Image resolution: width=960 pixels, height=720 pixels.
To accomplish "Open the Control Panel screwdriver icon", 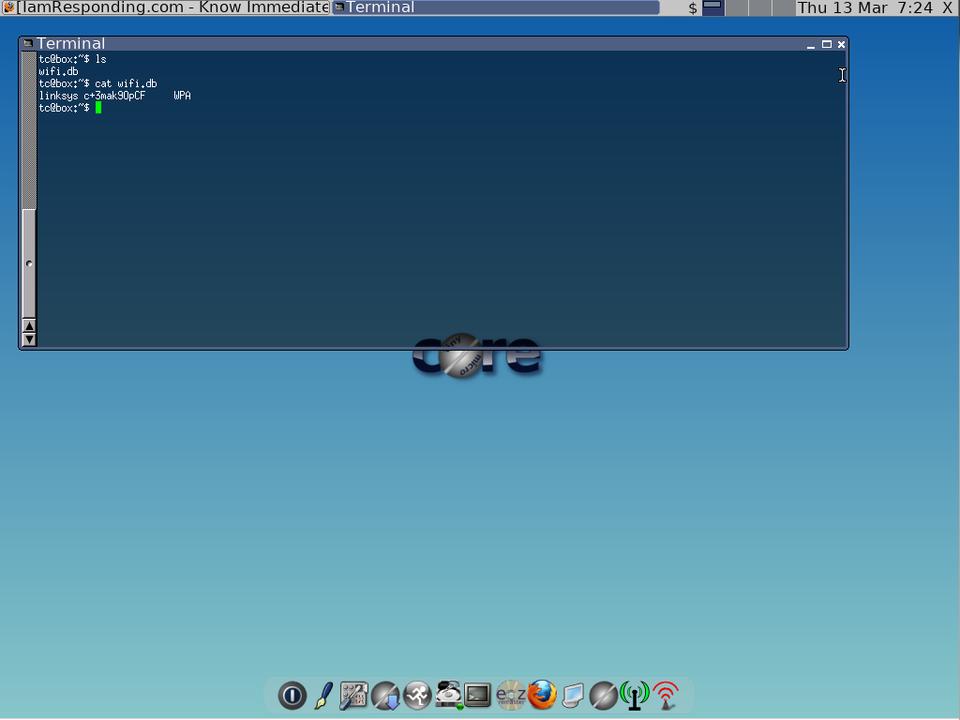I will pyautogui.click(x=354, y=696).
